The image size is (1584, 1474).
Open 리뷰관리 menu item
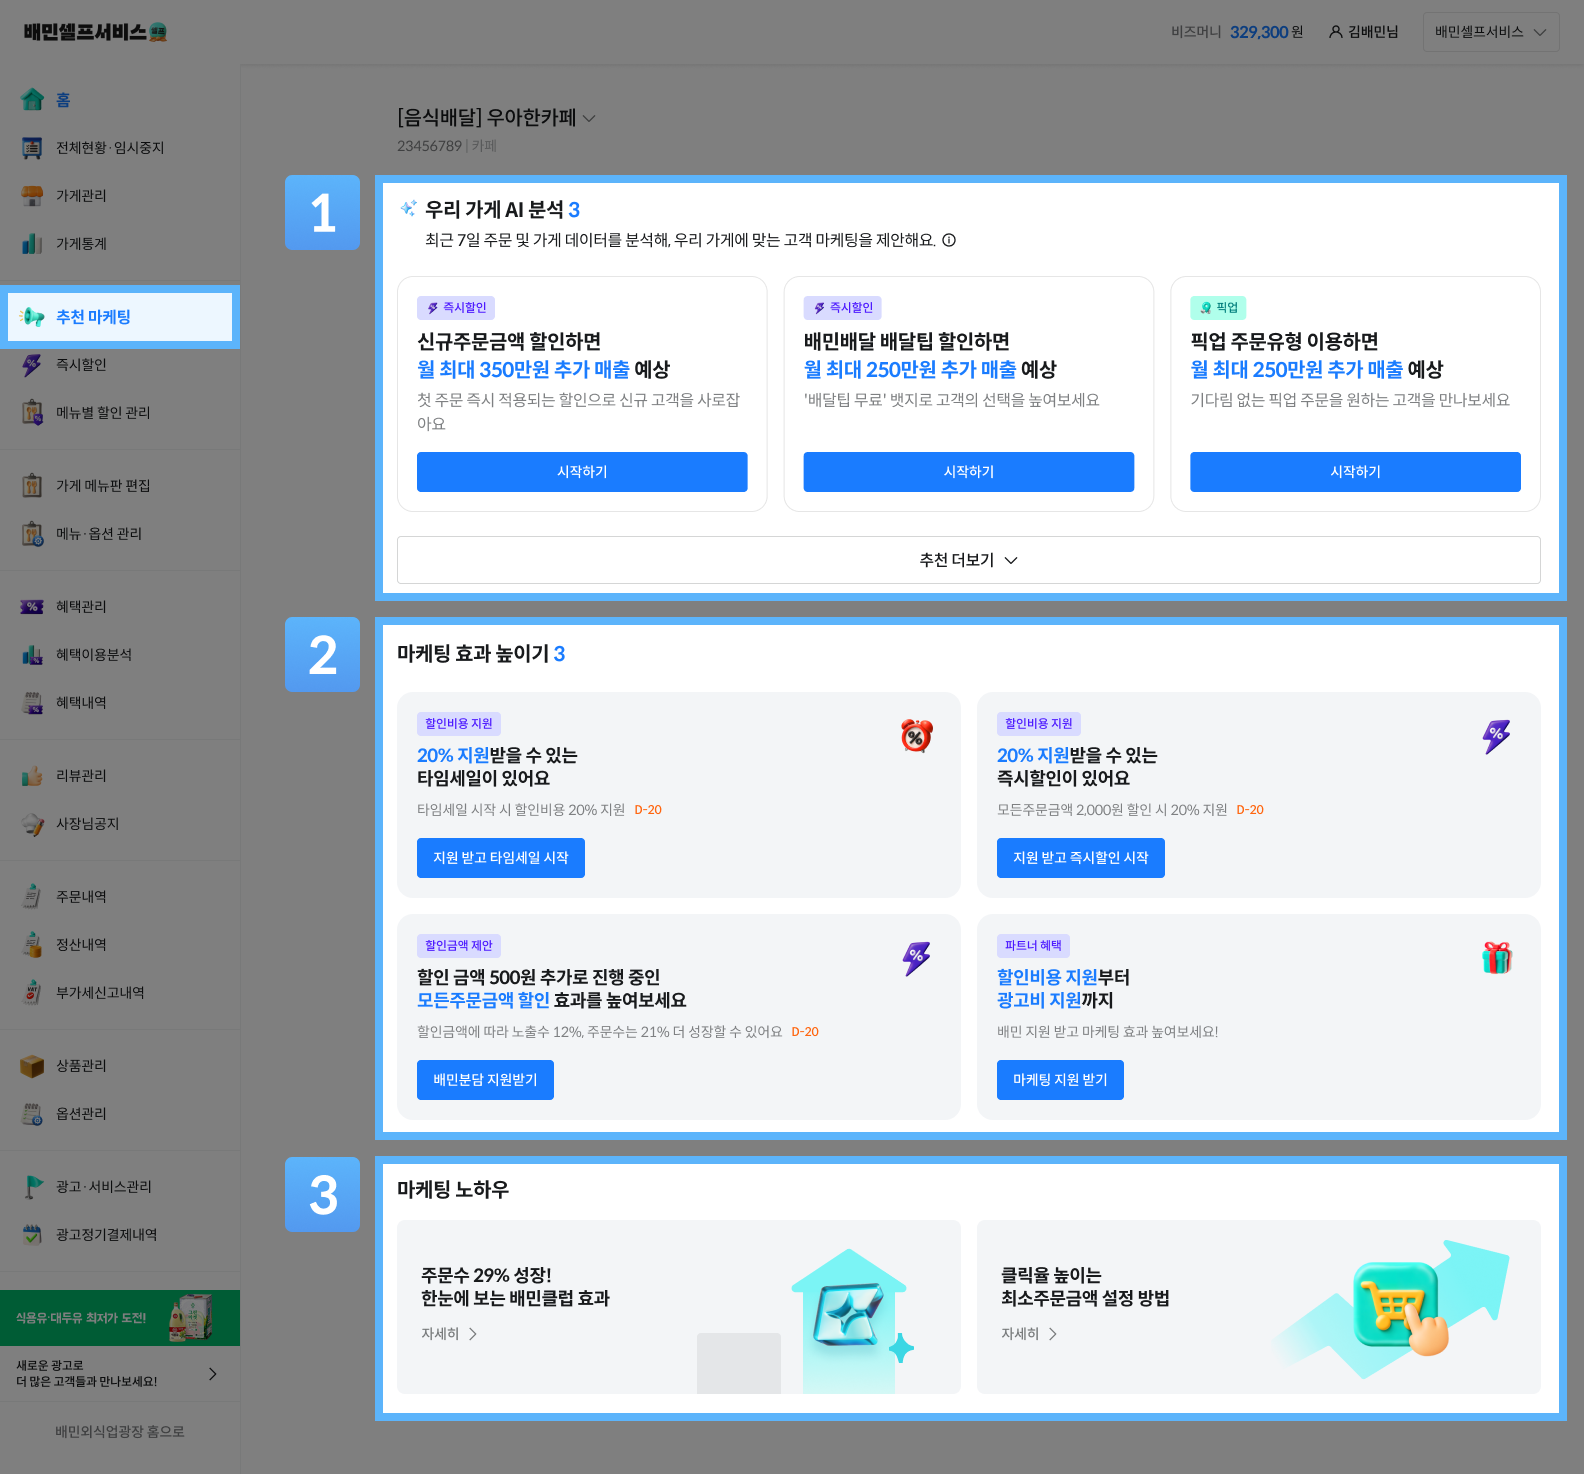pos(120,776)
